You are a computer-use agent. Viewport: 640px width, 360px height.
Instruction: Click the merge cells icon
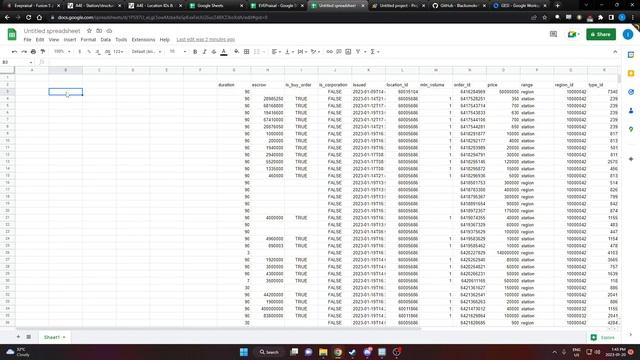tap(257, 52)
